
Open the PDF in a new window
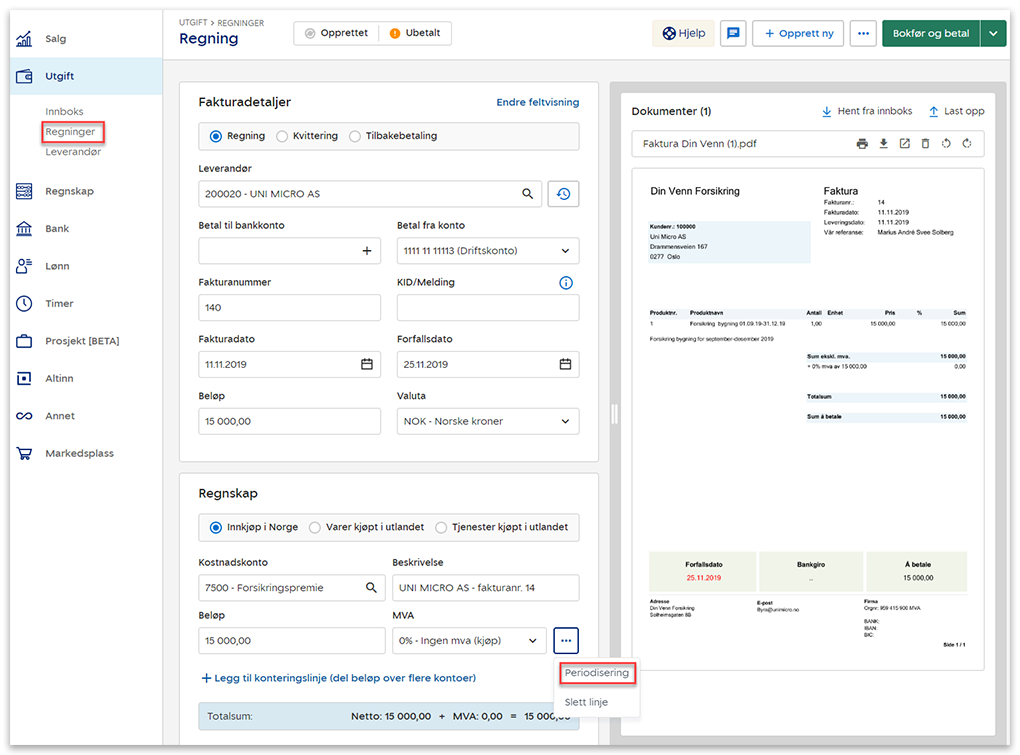click(904, 144)
